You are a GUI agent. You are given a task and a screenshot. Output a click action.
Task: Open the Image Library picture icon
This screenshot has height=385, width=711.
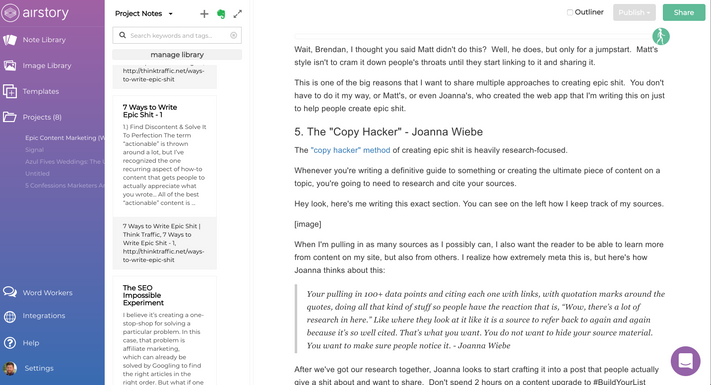10,65
